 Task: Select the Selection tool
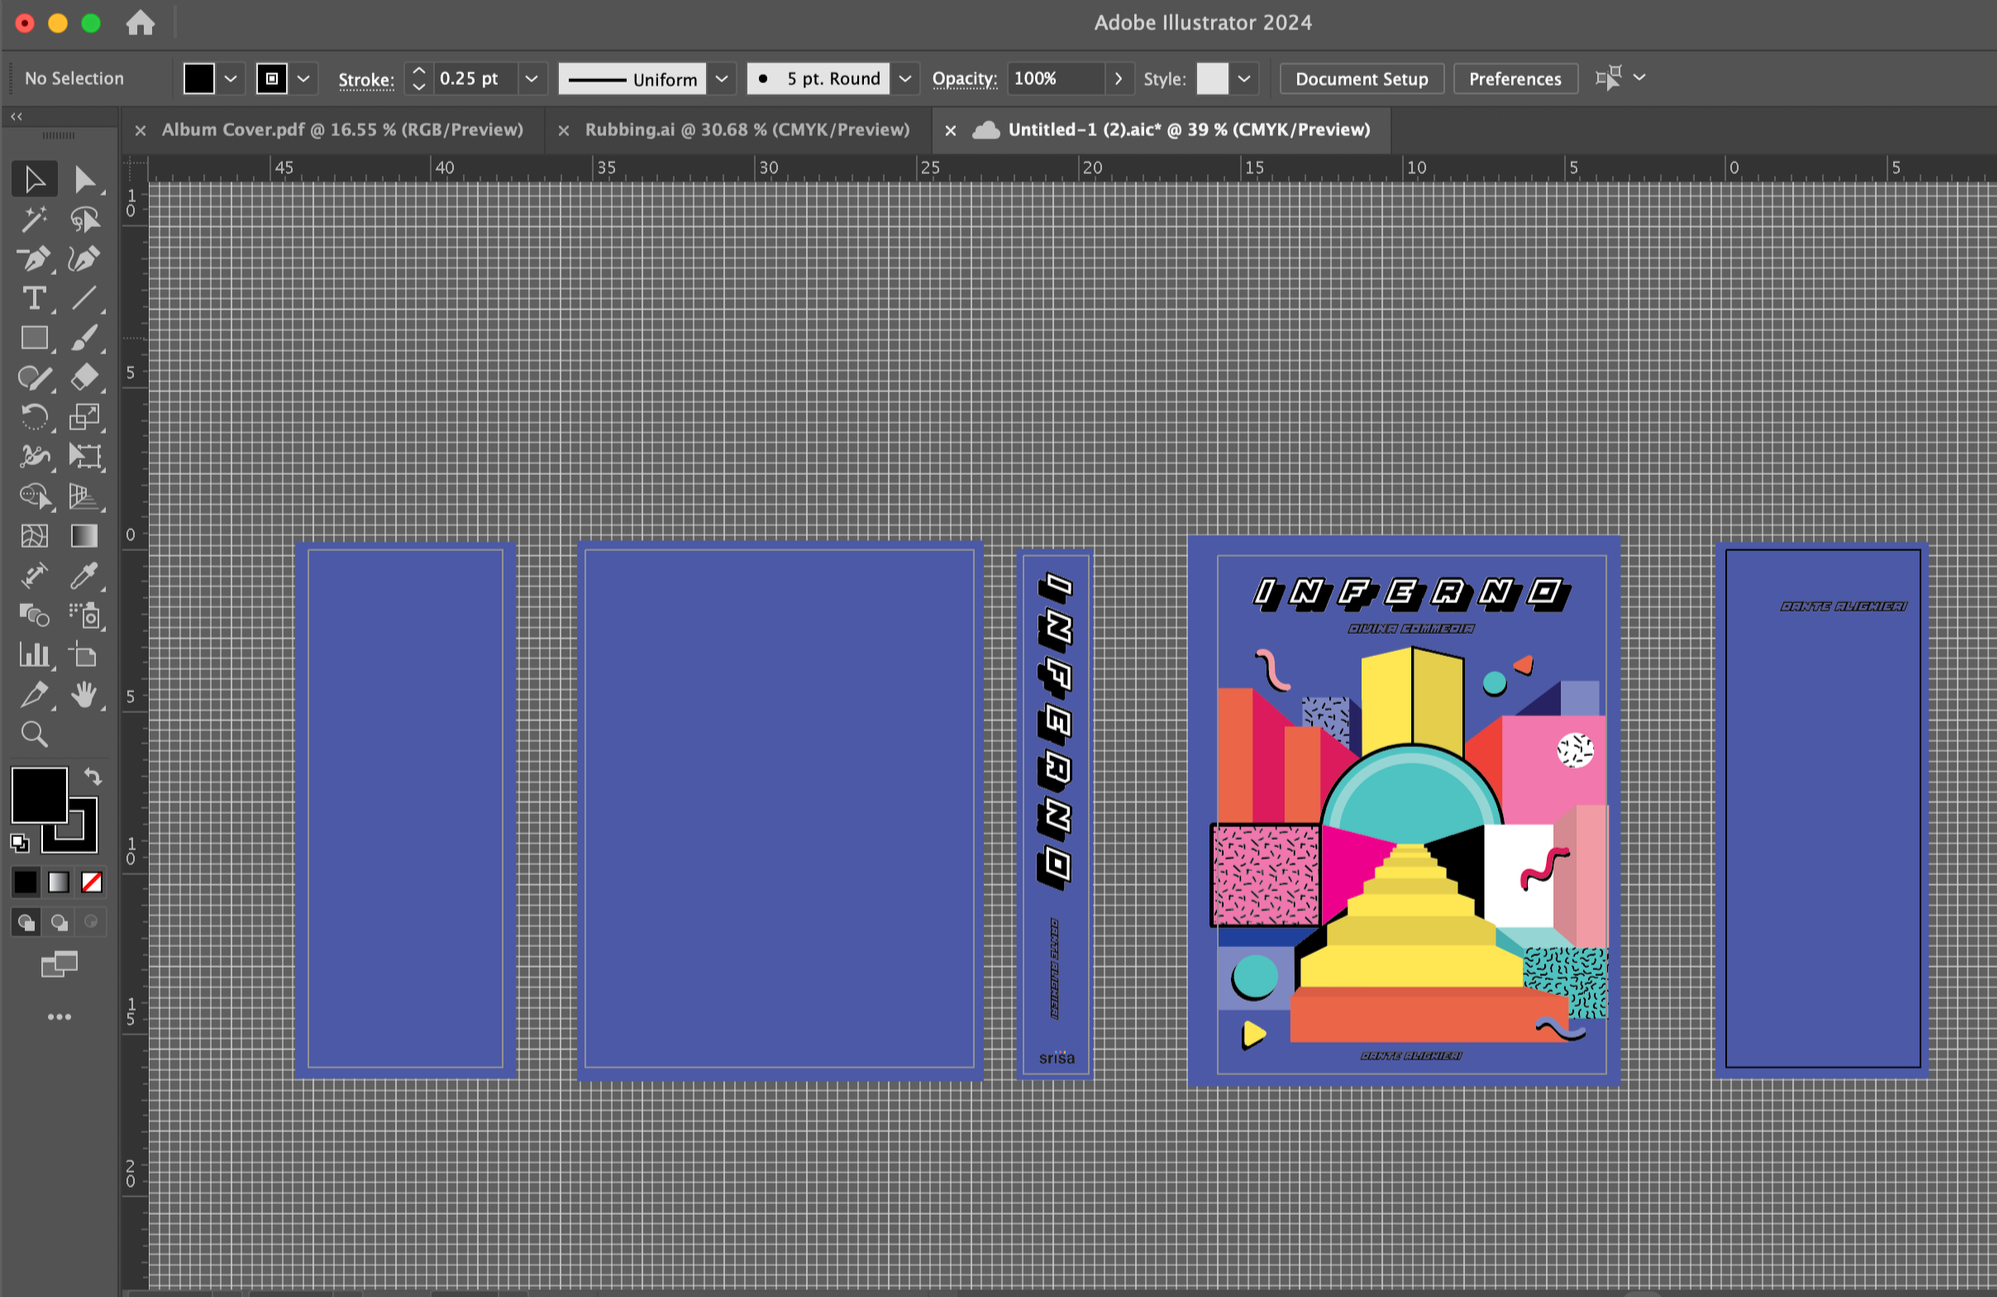(34, 178)
